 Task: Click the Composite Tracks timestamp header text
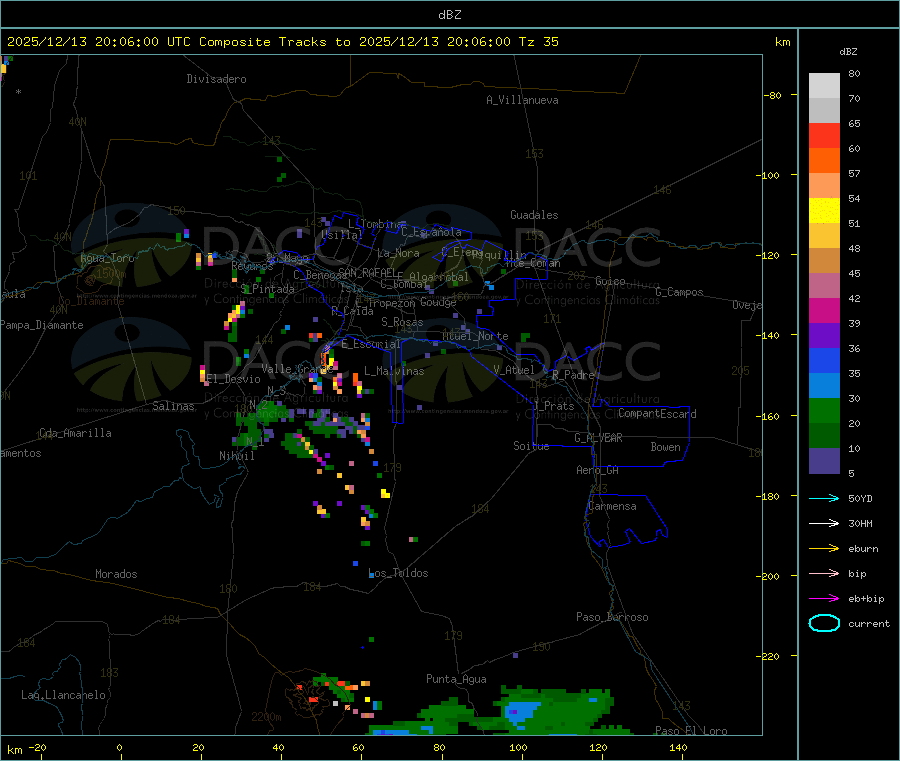282,42
